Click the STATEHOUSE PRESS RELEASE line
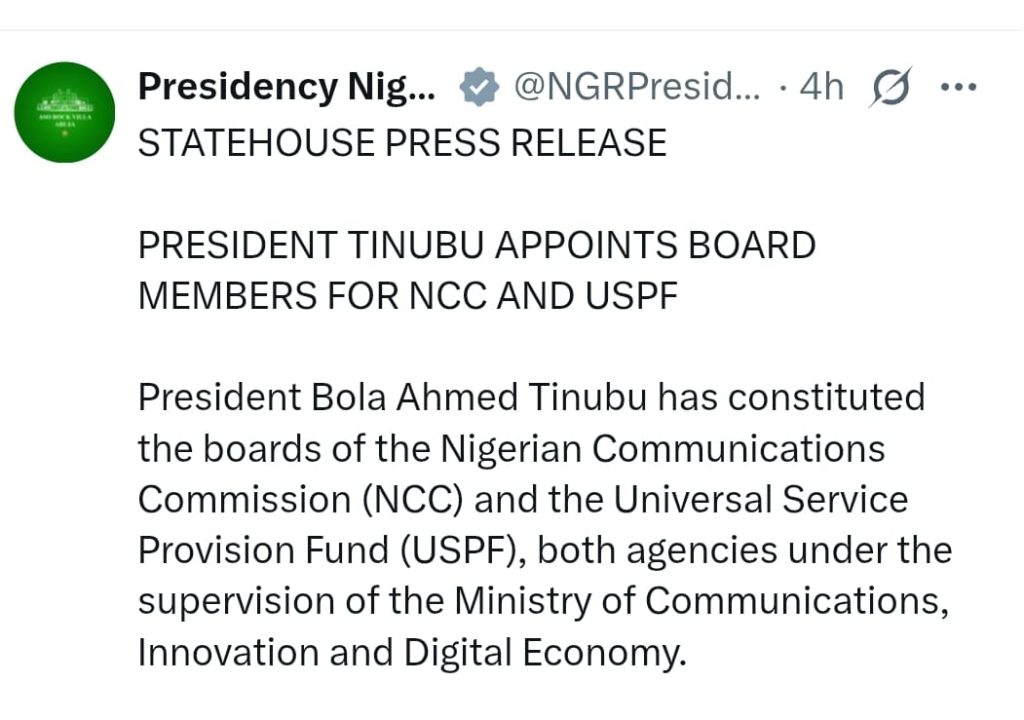 pyautogui.click(x=402, y=142)
